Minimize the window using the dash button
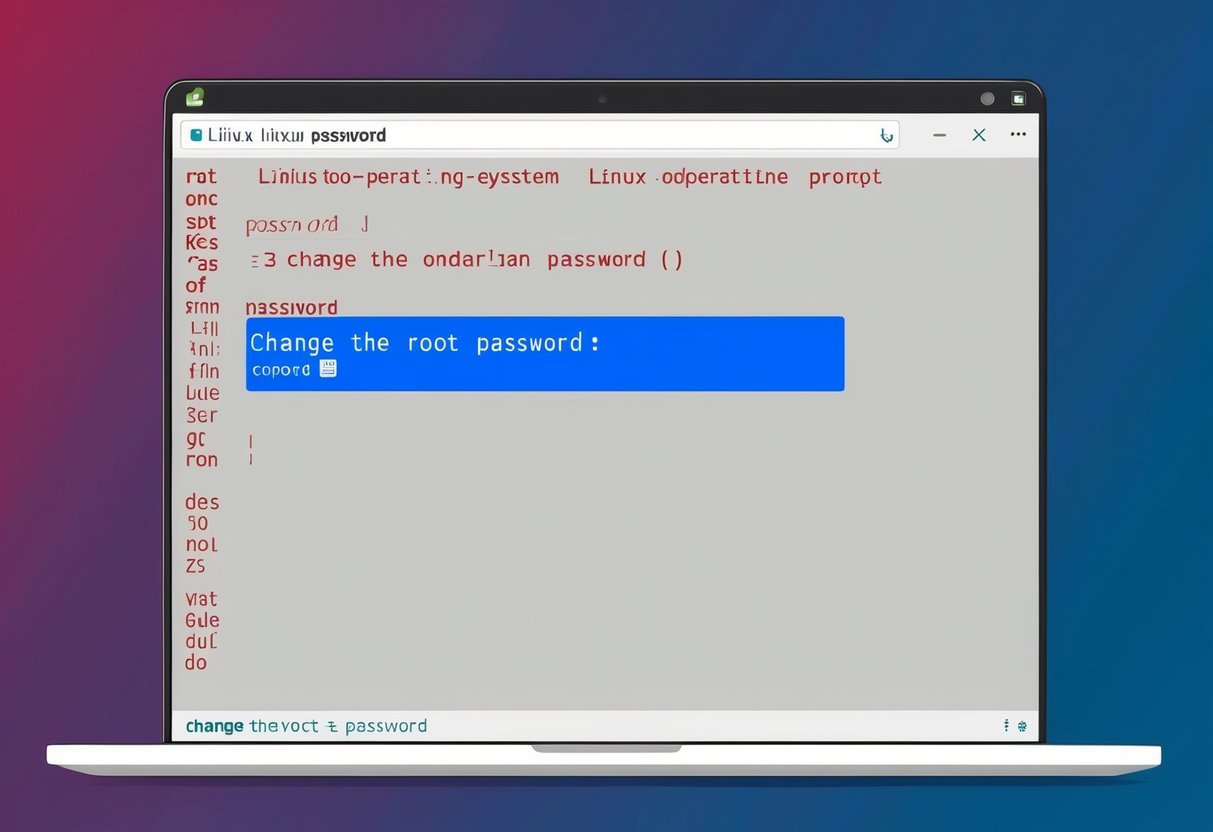Screen dimensions: 1213x832 point(939,135)
